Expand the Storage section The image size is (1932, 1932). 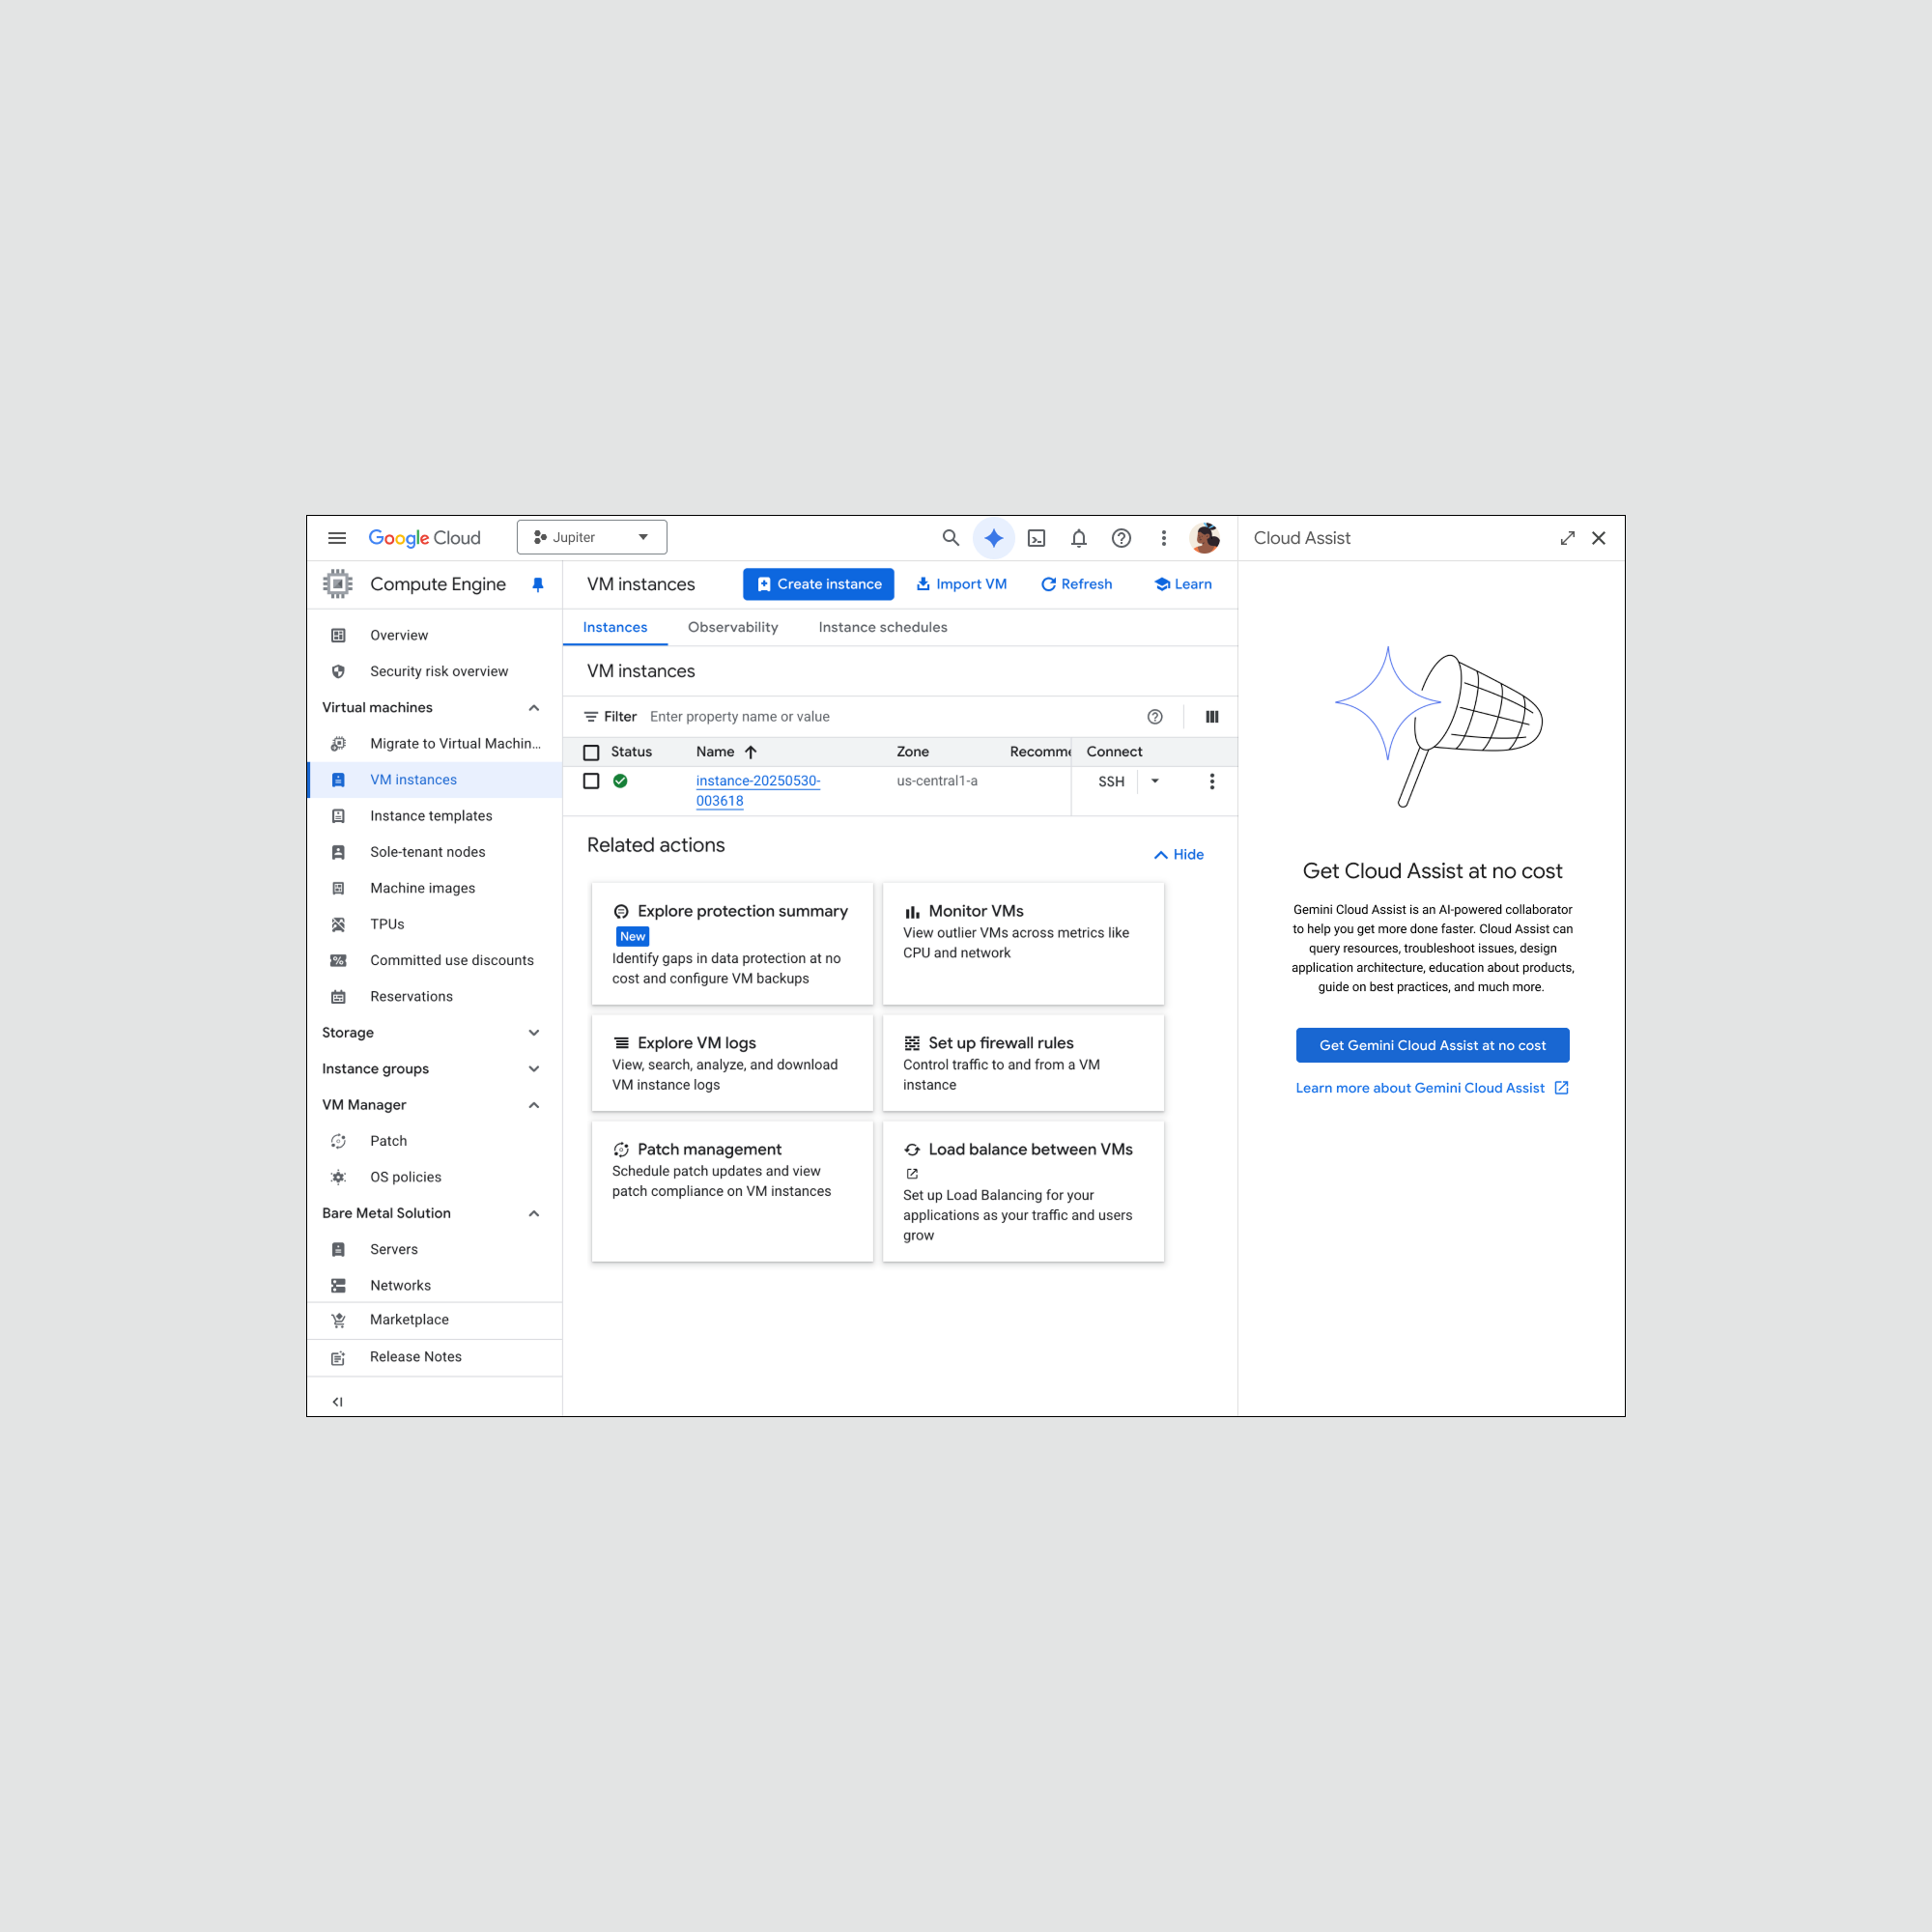(534, 1033)
